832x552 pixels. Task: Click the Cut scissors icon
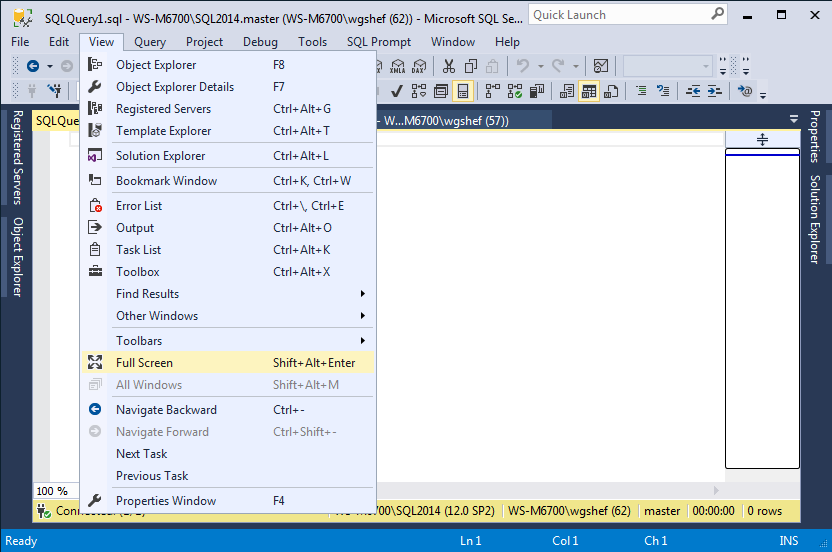(449, 66)
